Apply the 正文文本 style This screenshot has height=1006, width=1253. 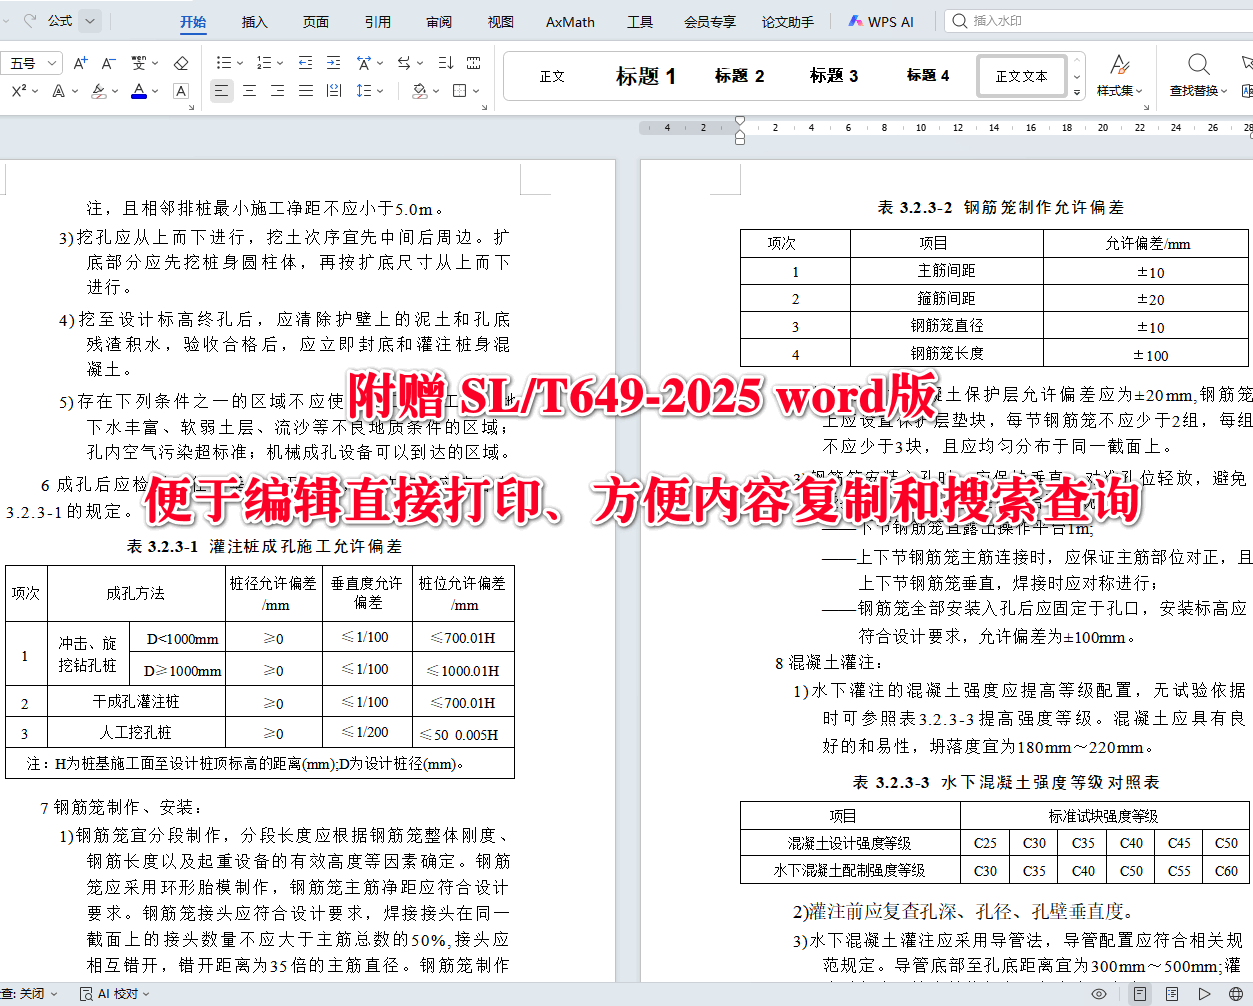click(x=1021, y=76)
